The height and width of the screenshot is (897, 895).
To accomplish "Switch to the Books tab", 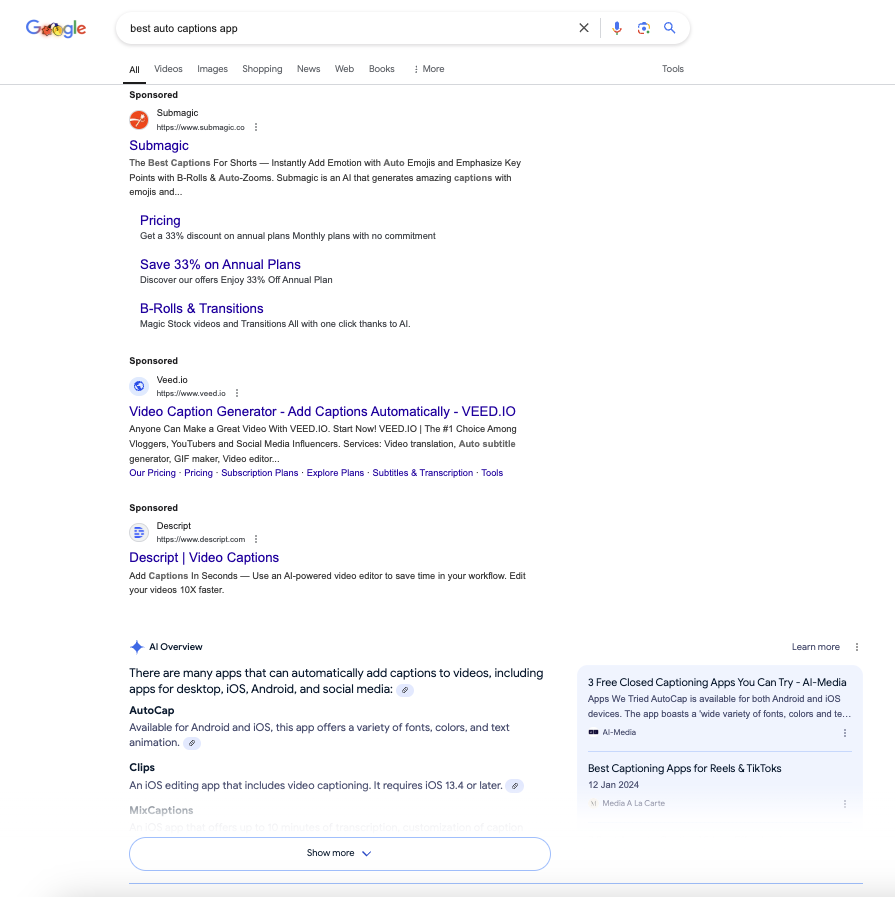I will (x=381, y=69).
